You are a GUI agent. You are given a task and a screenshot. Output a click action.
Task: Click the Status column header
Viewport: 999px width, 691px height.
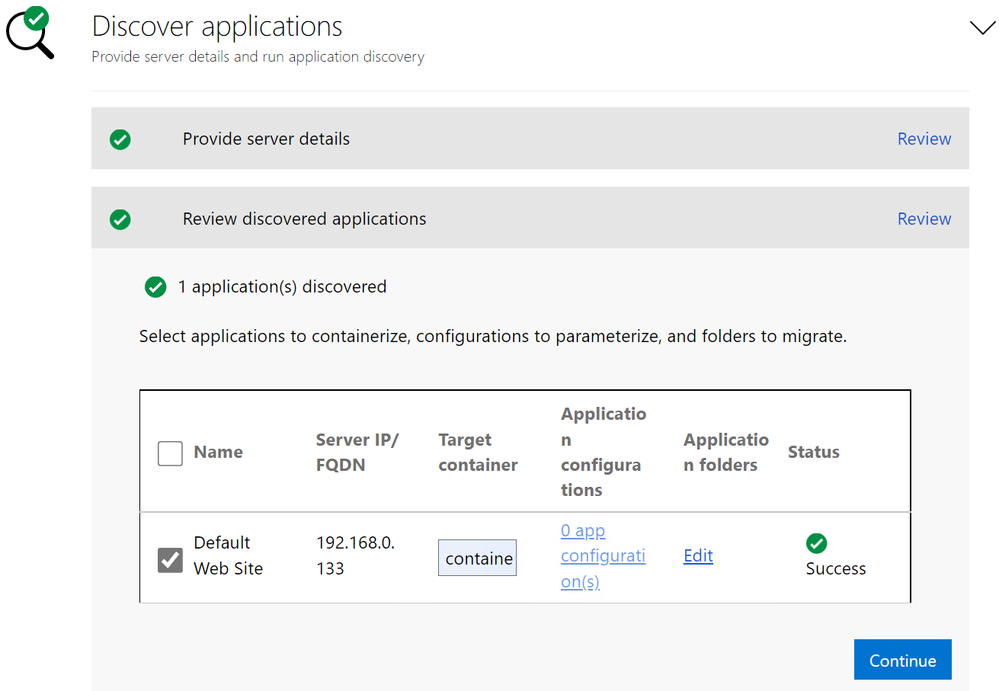813,452
